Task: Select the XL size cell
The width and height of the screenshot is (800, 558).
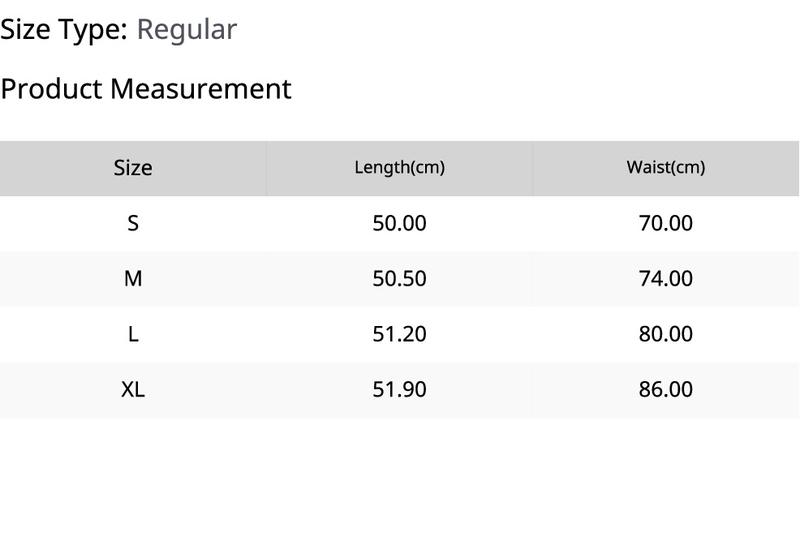Action: point(133,390)
